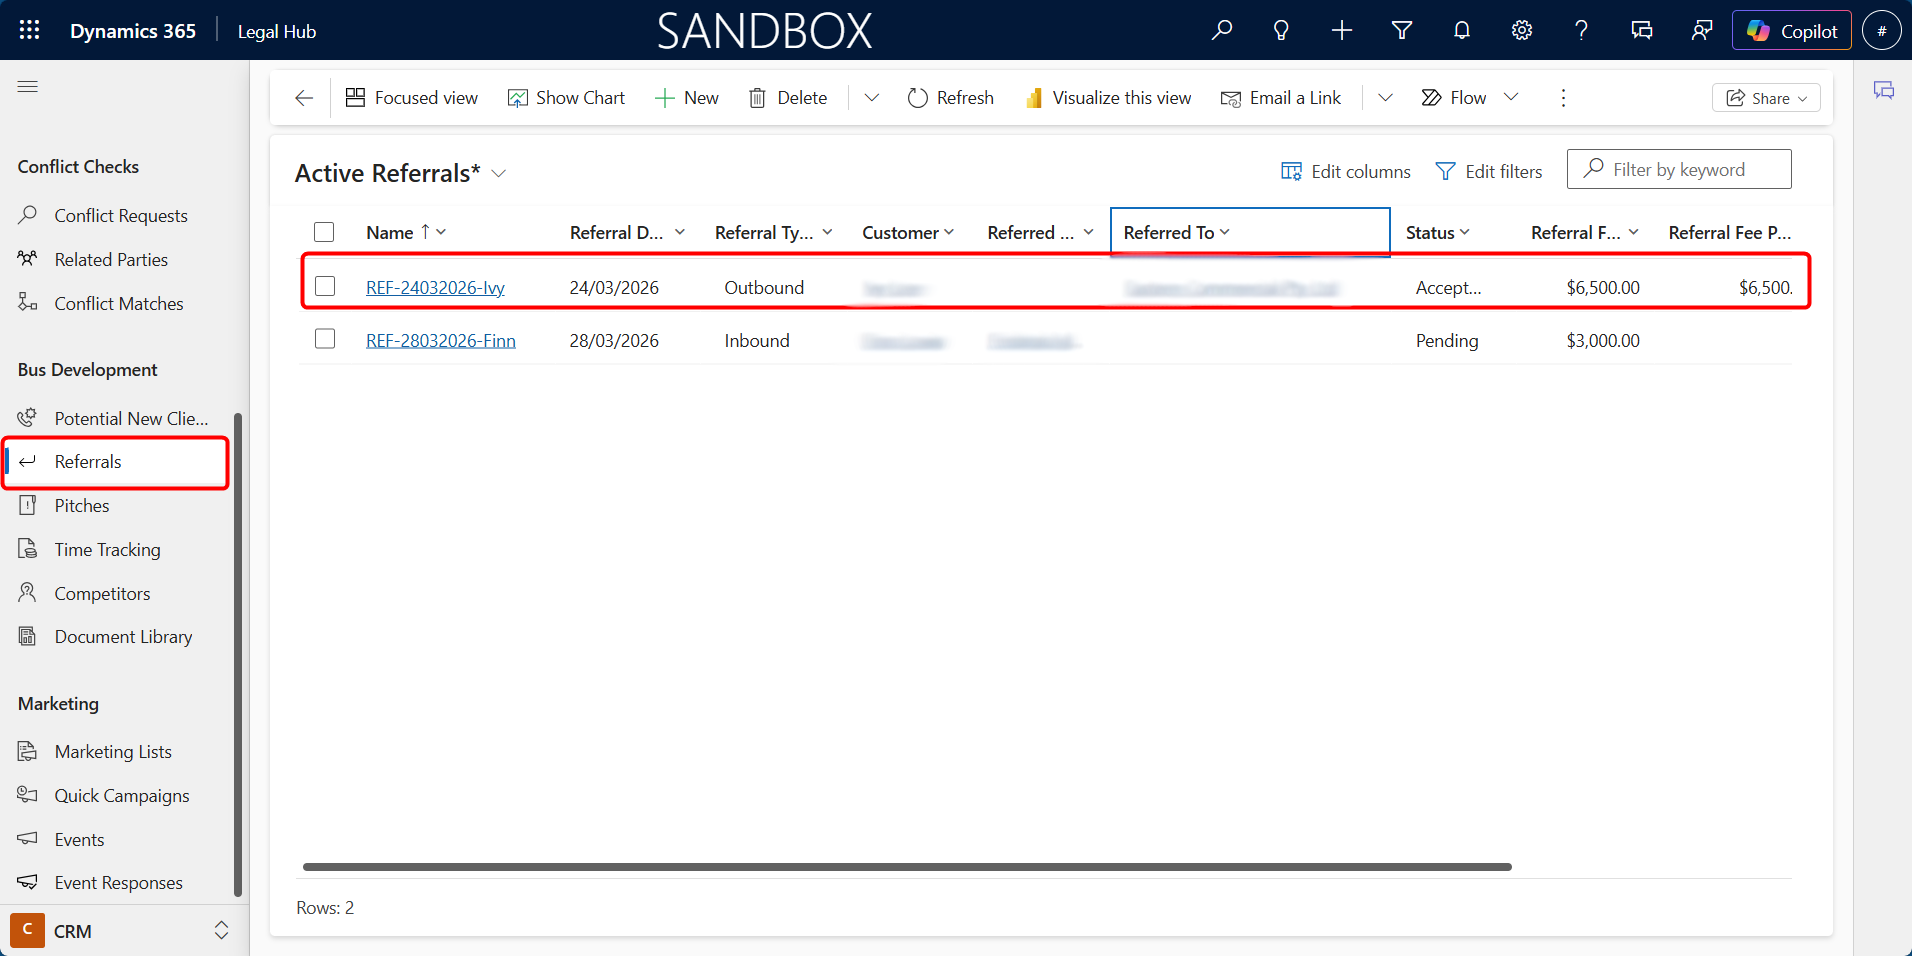Click the horizontal scrollbar under the grid
This screenshot has height=956, width=1912.
point(907,867)
